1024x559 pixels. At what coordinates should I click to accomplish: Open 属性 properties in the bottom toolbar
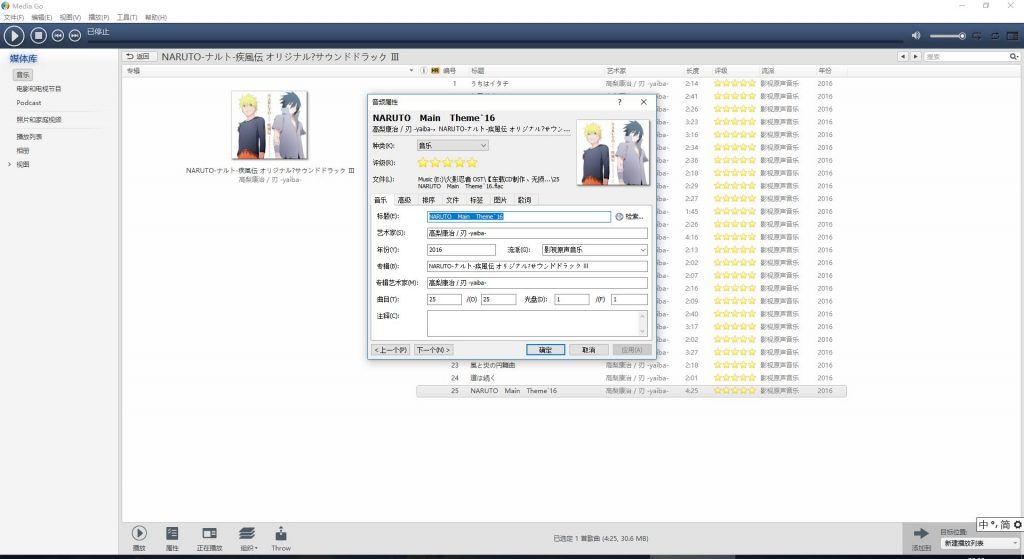click(x=172, y=538)
